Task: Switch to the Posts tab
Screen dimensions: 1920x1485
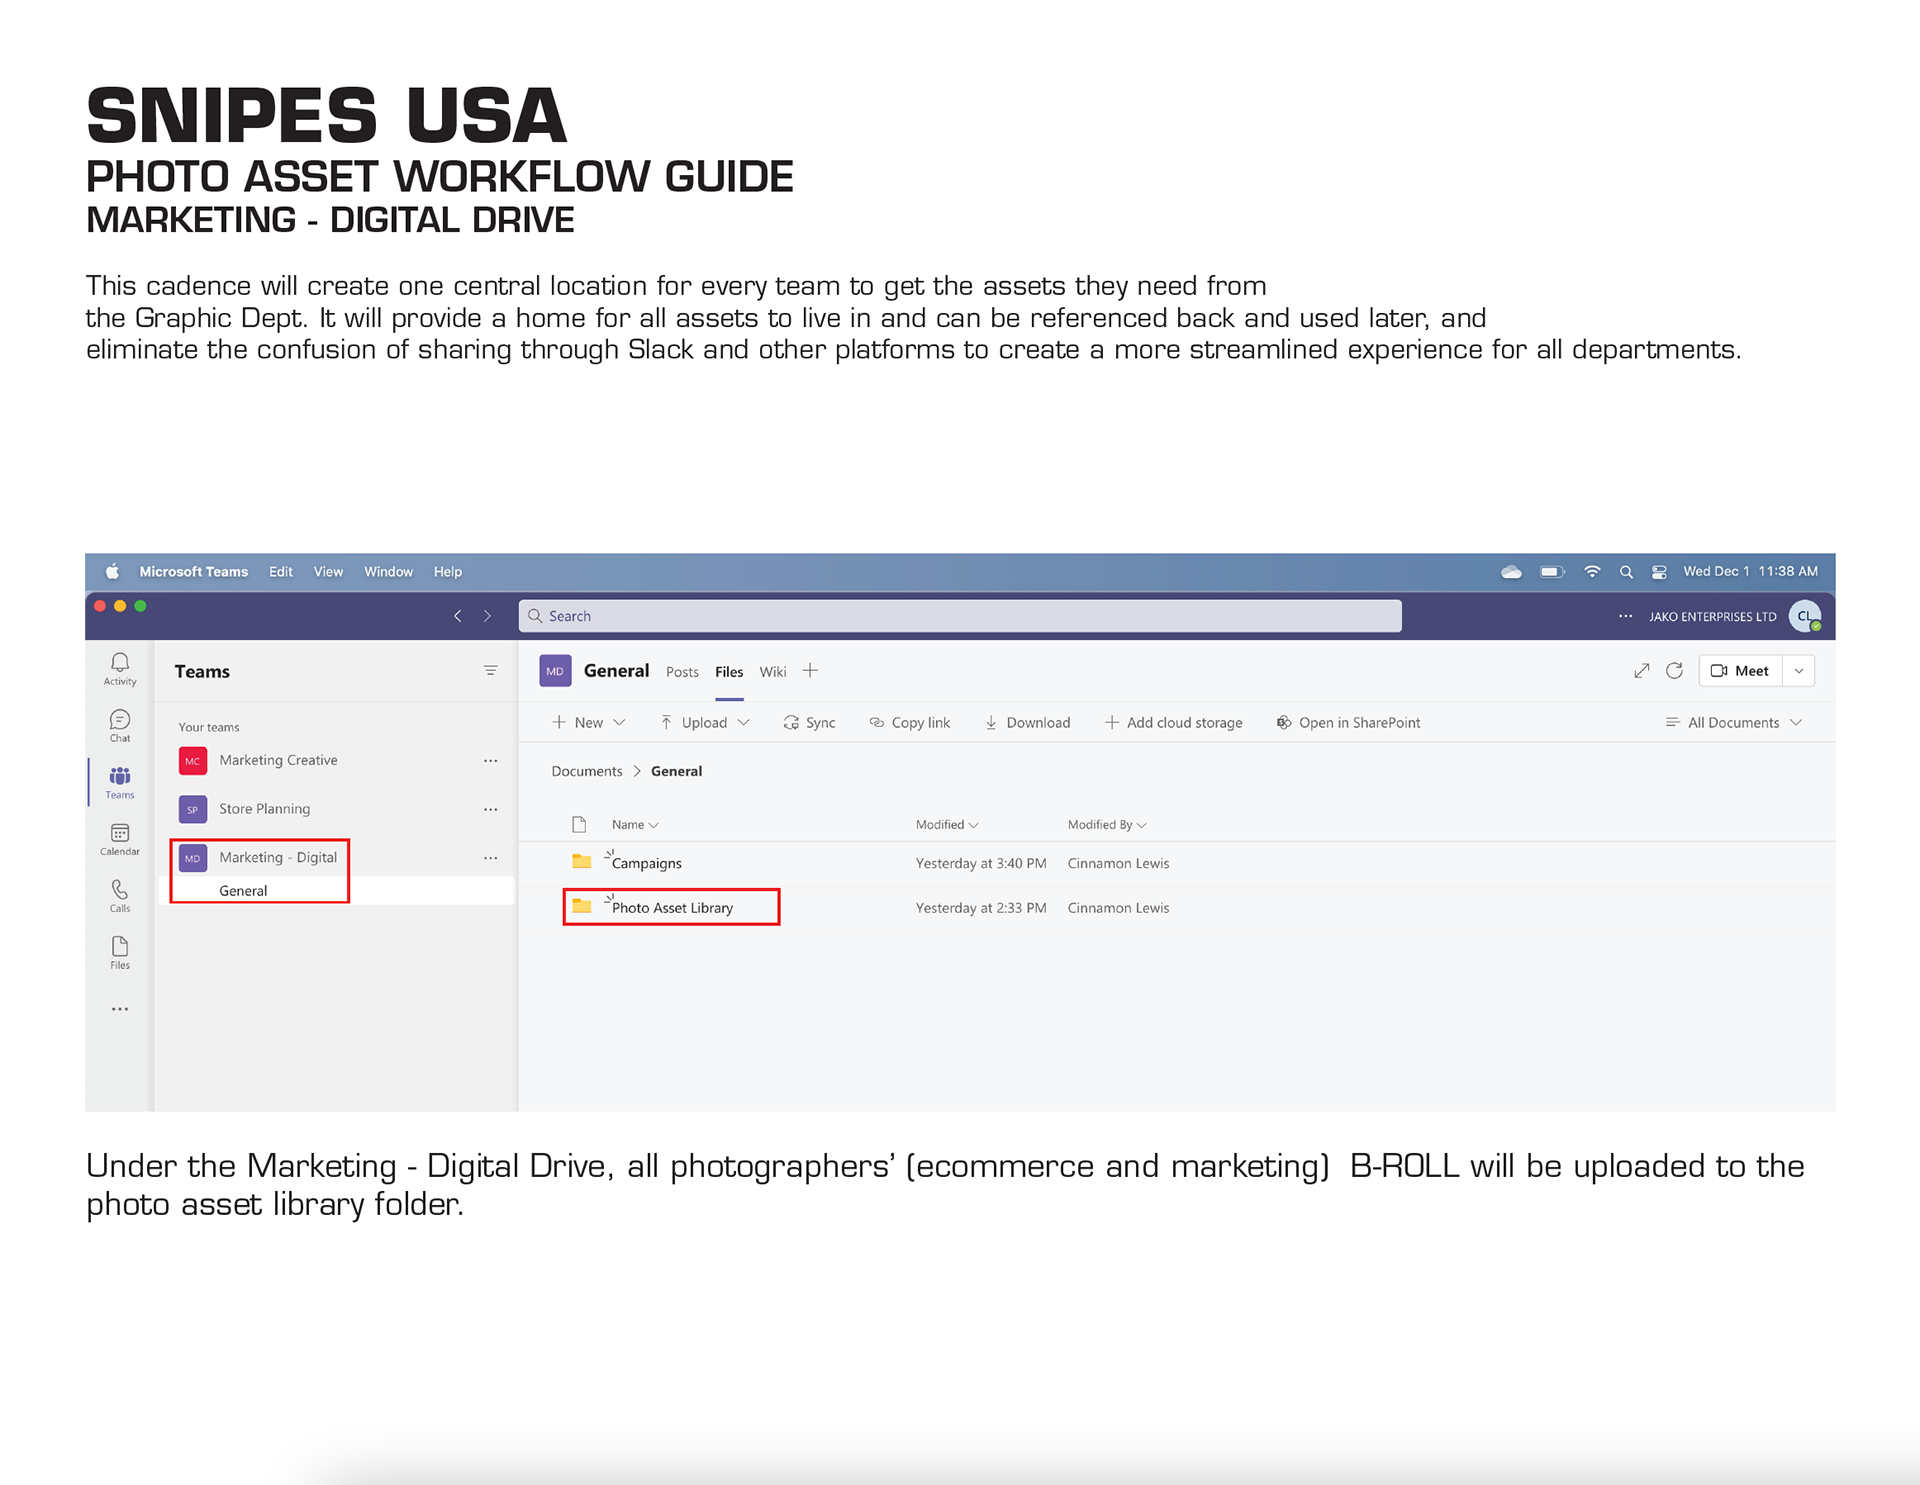Action: click(682, 672)
